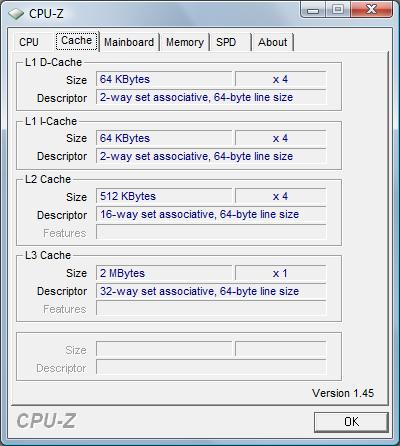Screen dimensions: 400x446
Task: Go to the Memory tab
Action: pos(185,42)
